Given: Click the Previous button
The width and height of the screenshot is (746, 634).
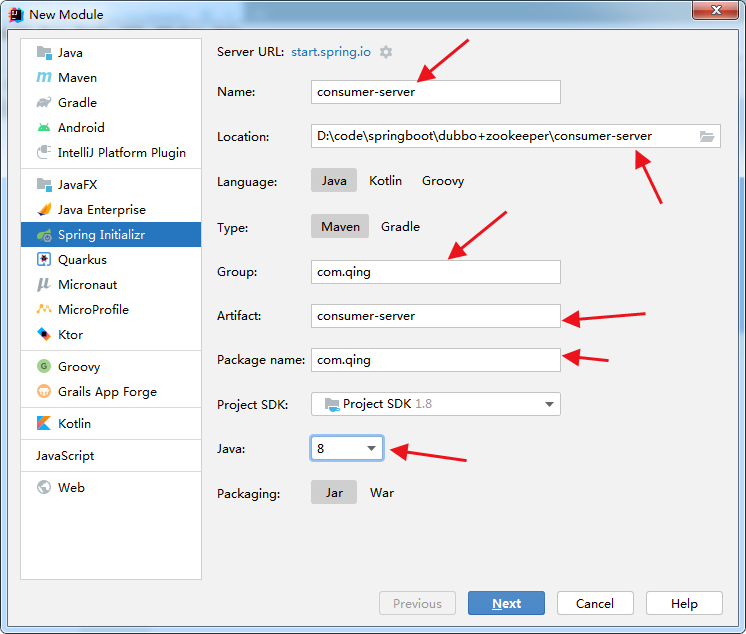Looking at the screenshot, I should (x=417, y=603).
